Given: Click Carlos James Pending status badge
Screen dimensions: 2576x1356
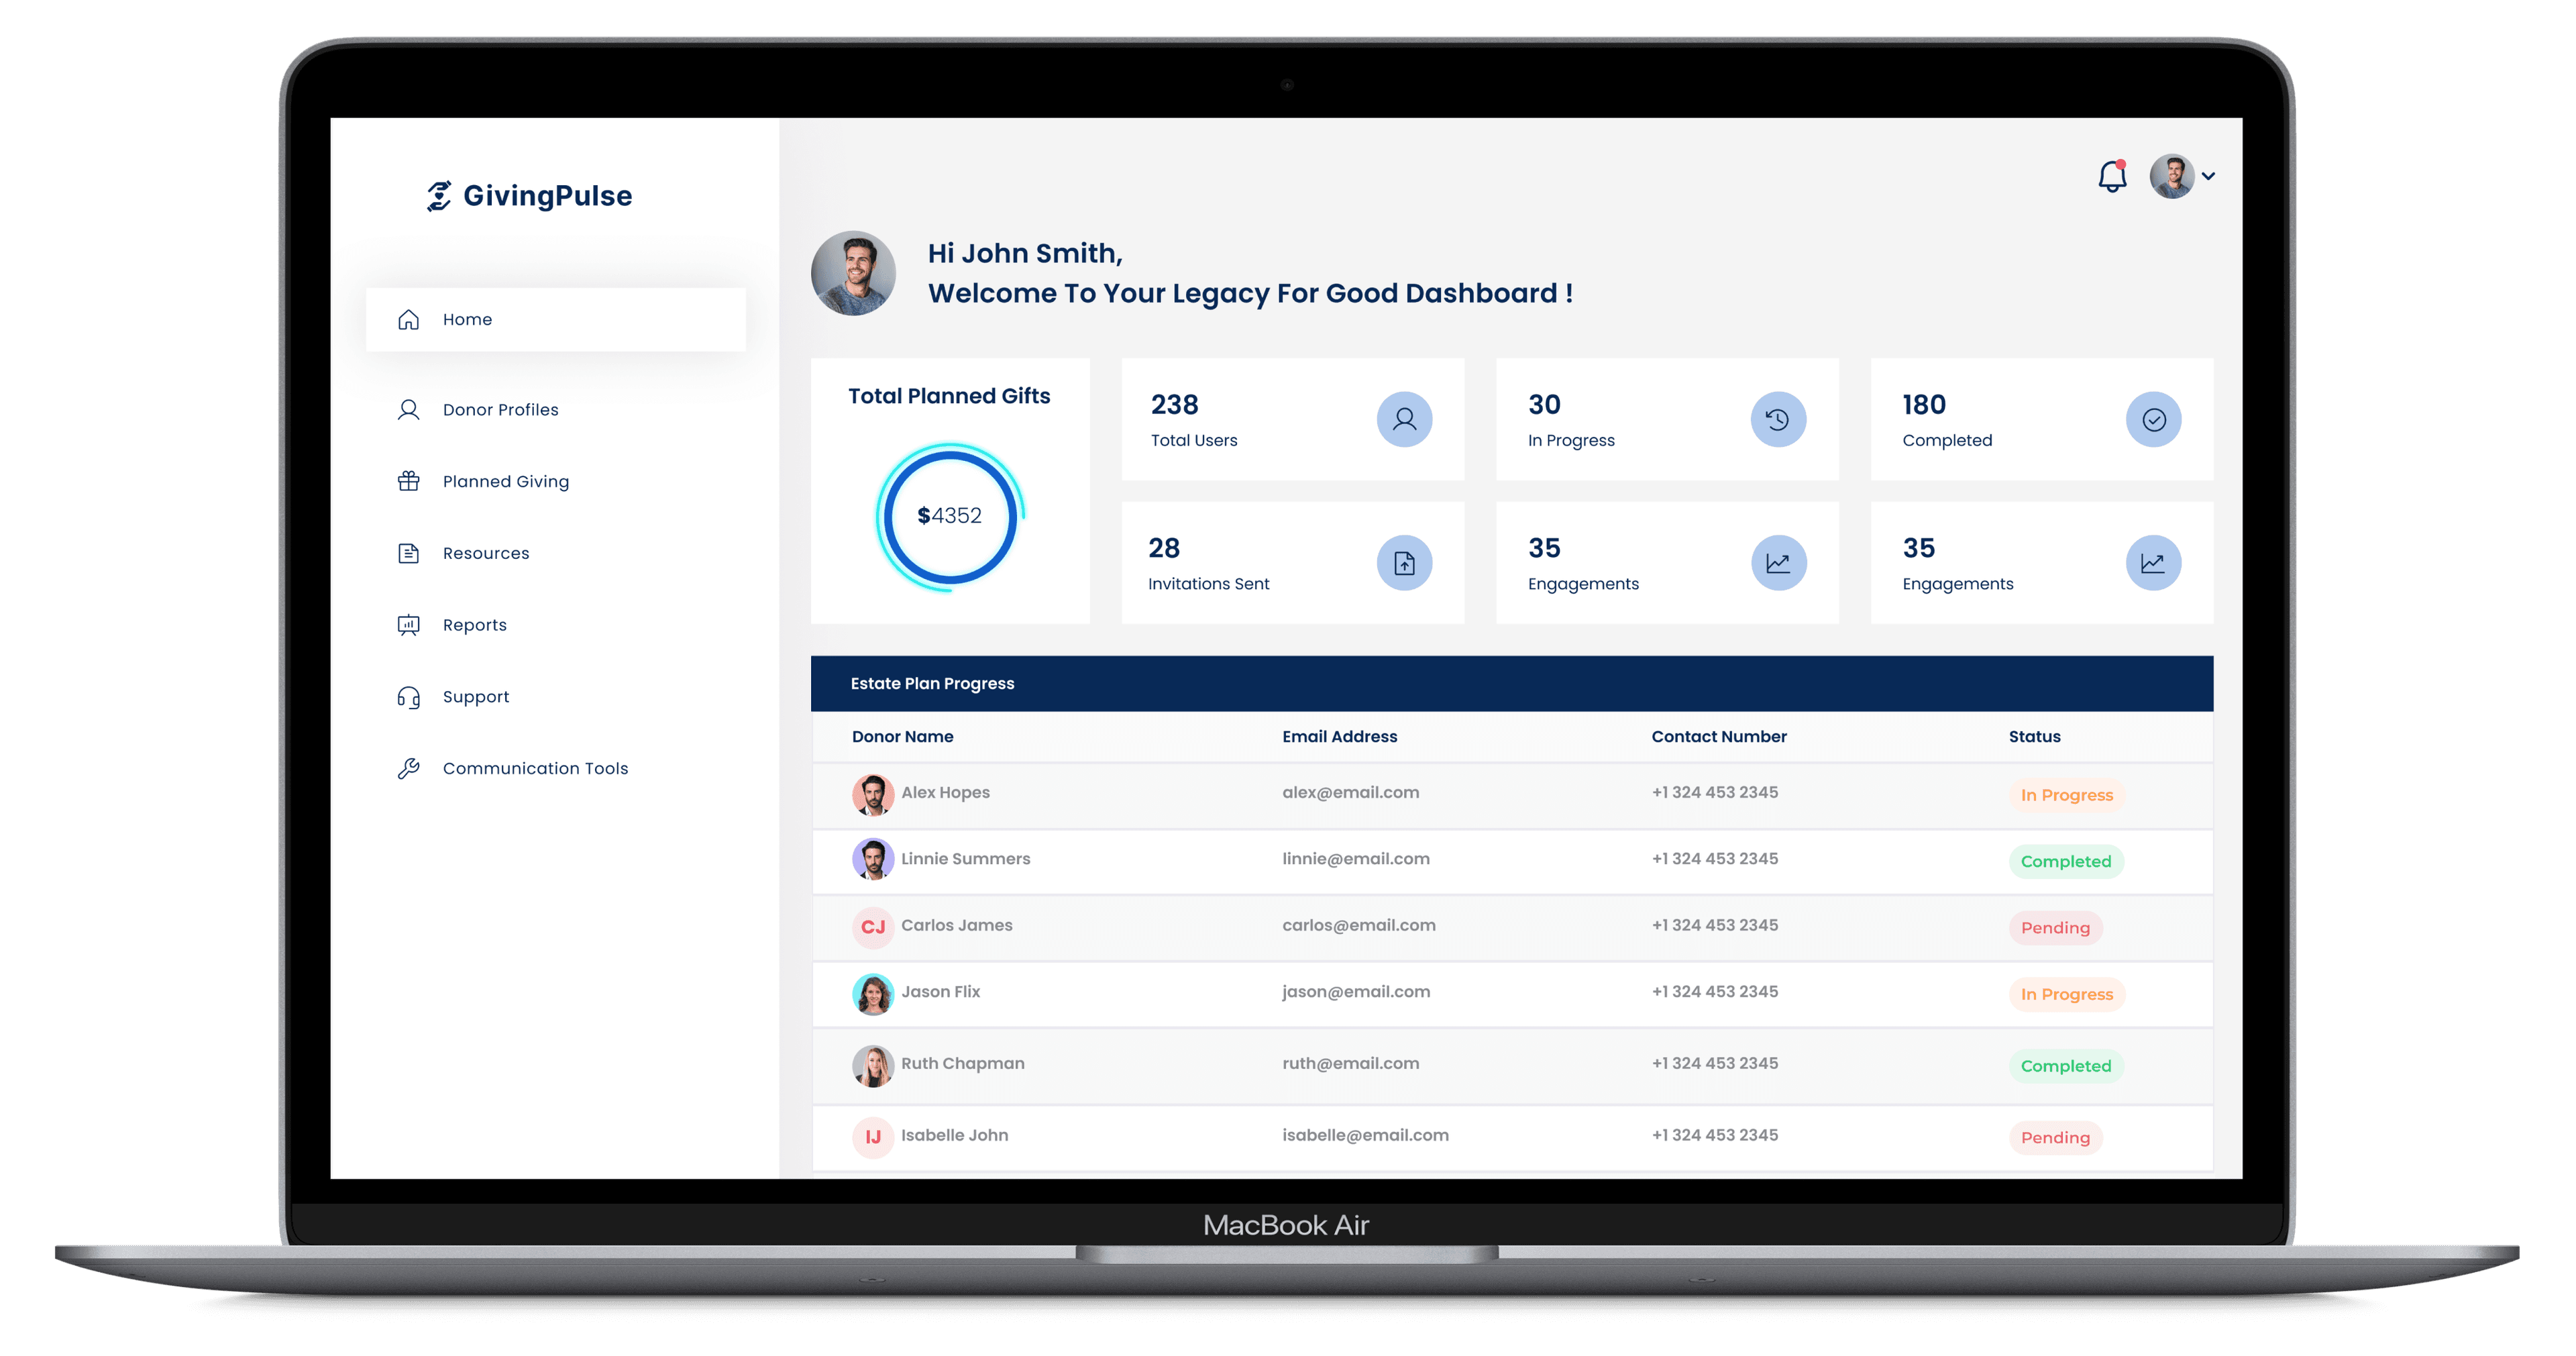Looking at the screenshot, I should pos(2055,928).
